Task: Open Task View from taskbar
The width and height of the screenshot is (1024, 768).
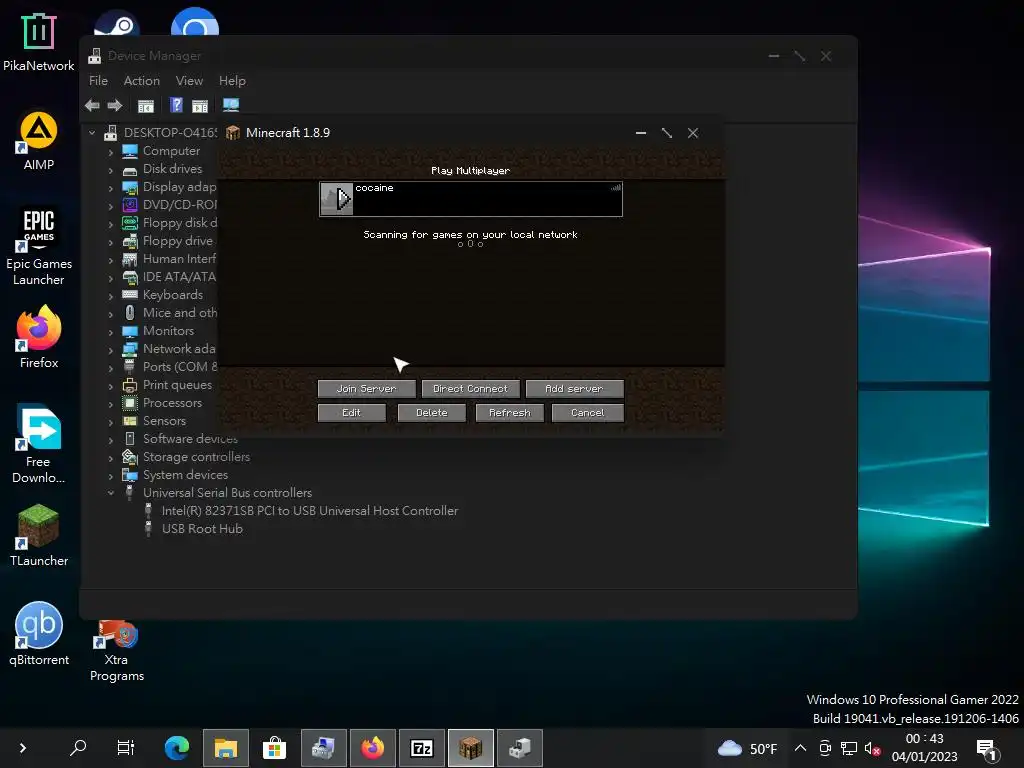Action: pyautogui.click(x=125, y=747)
